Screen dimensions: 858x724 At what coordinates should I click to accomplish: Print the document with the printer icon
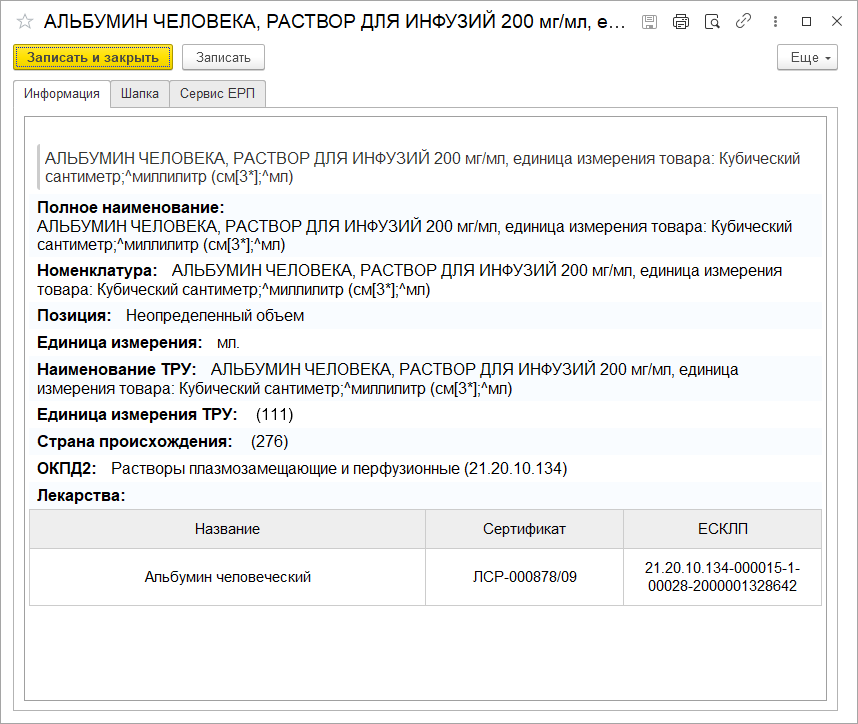click(681, 22)
